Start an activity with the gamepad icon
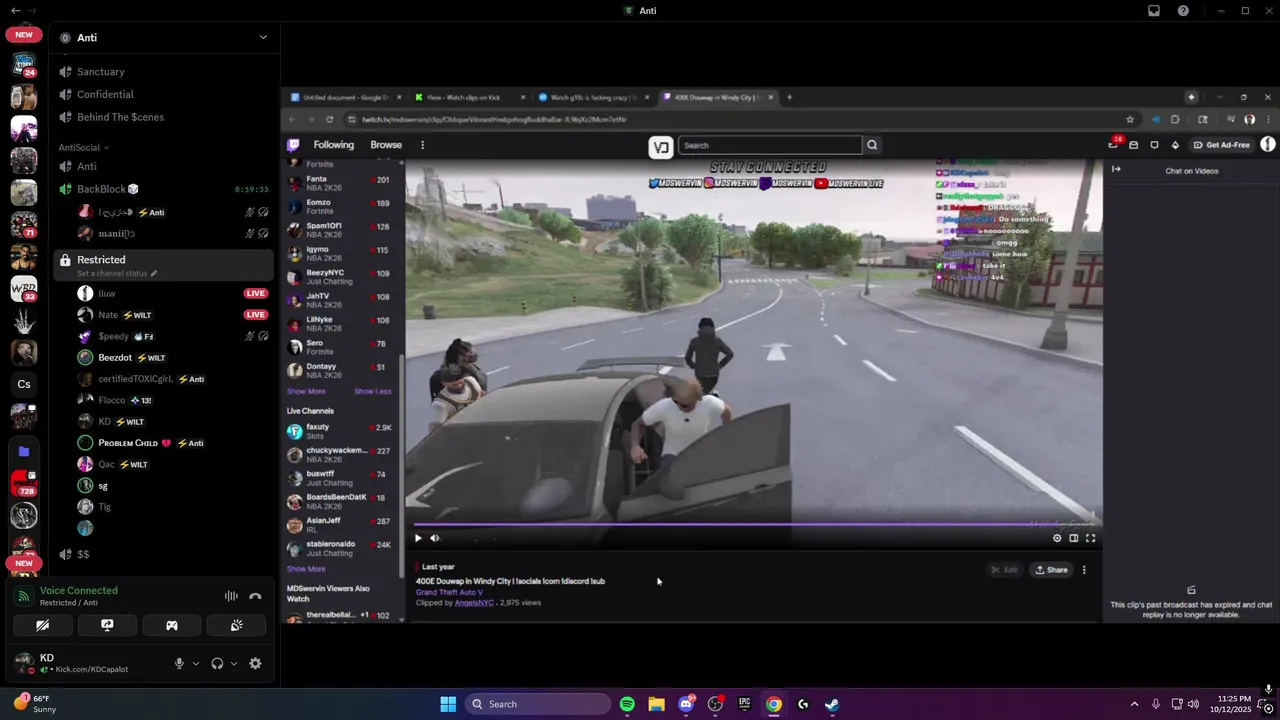 [172, 625]
